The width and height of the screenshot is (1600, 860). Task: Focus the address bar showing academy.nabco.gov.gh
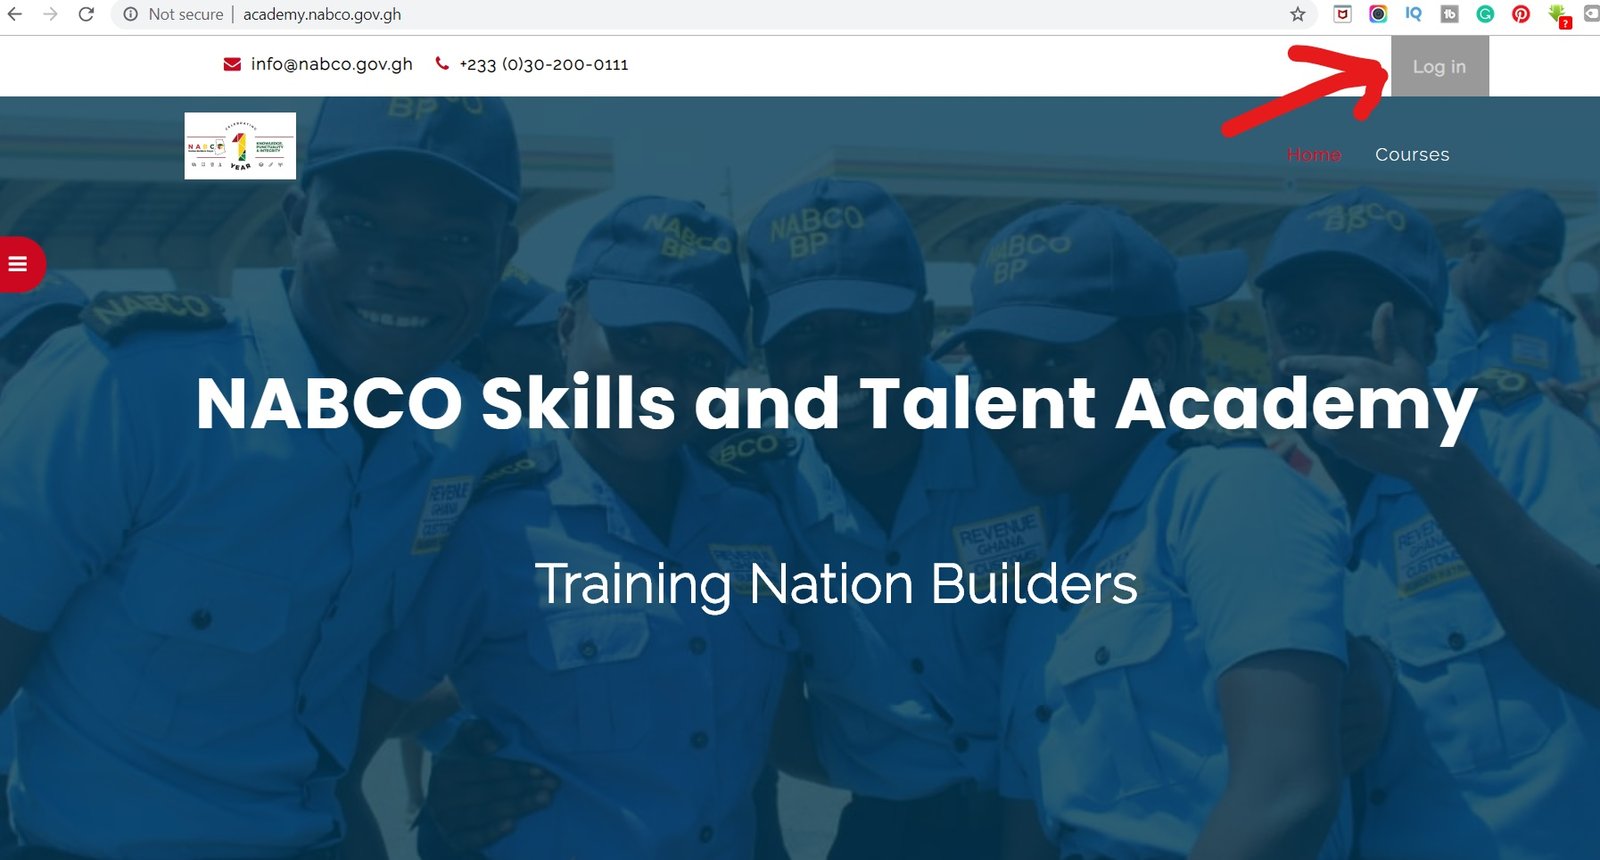700,14
